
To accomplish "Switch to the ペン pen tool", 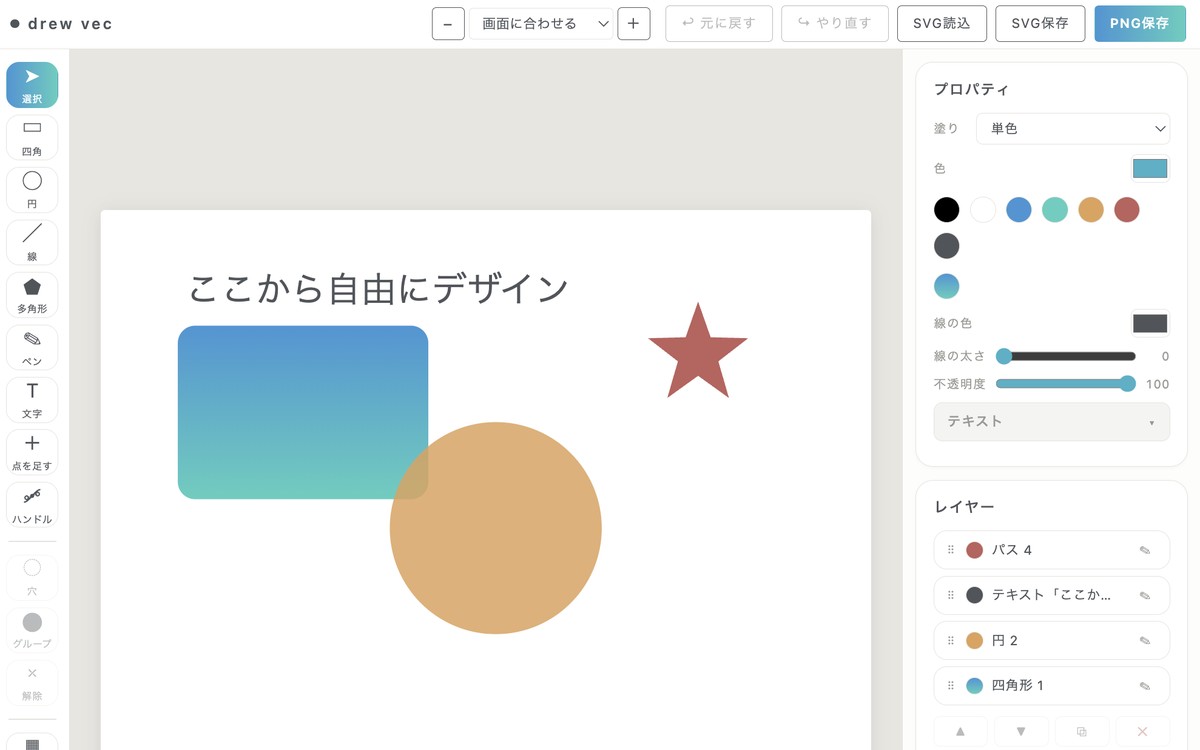I will (x=32, y=348).
